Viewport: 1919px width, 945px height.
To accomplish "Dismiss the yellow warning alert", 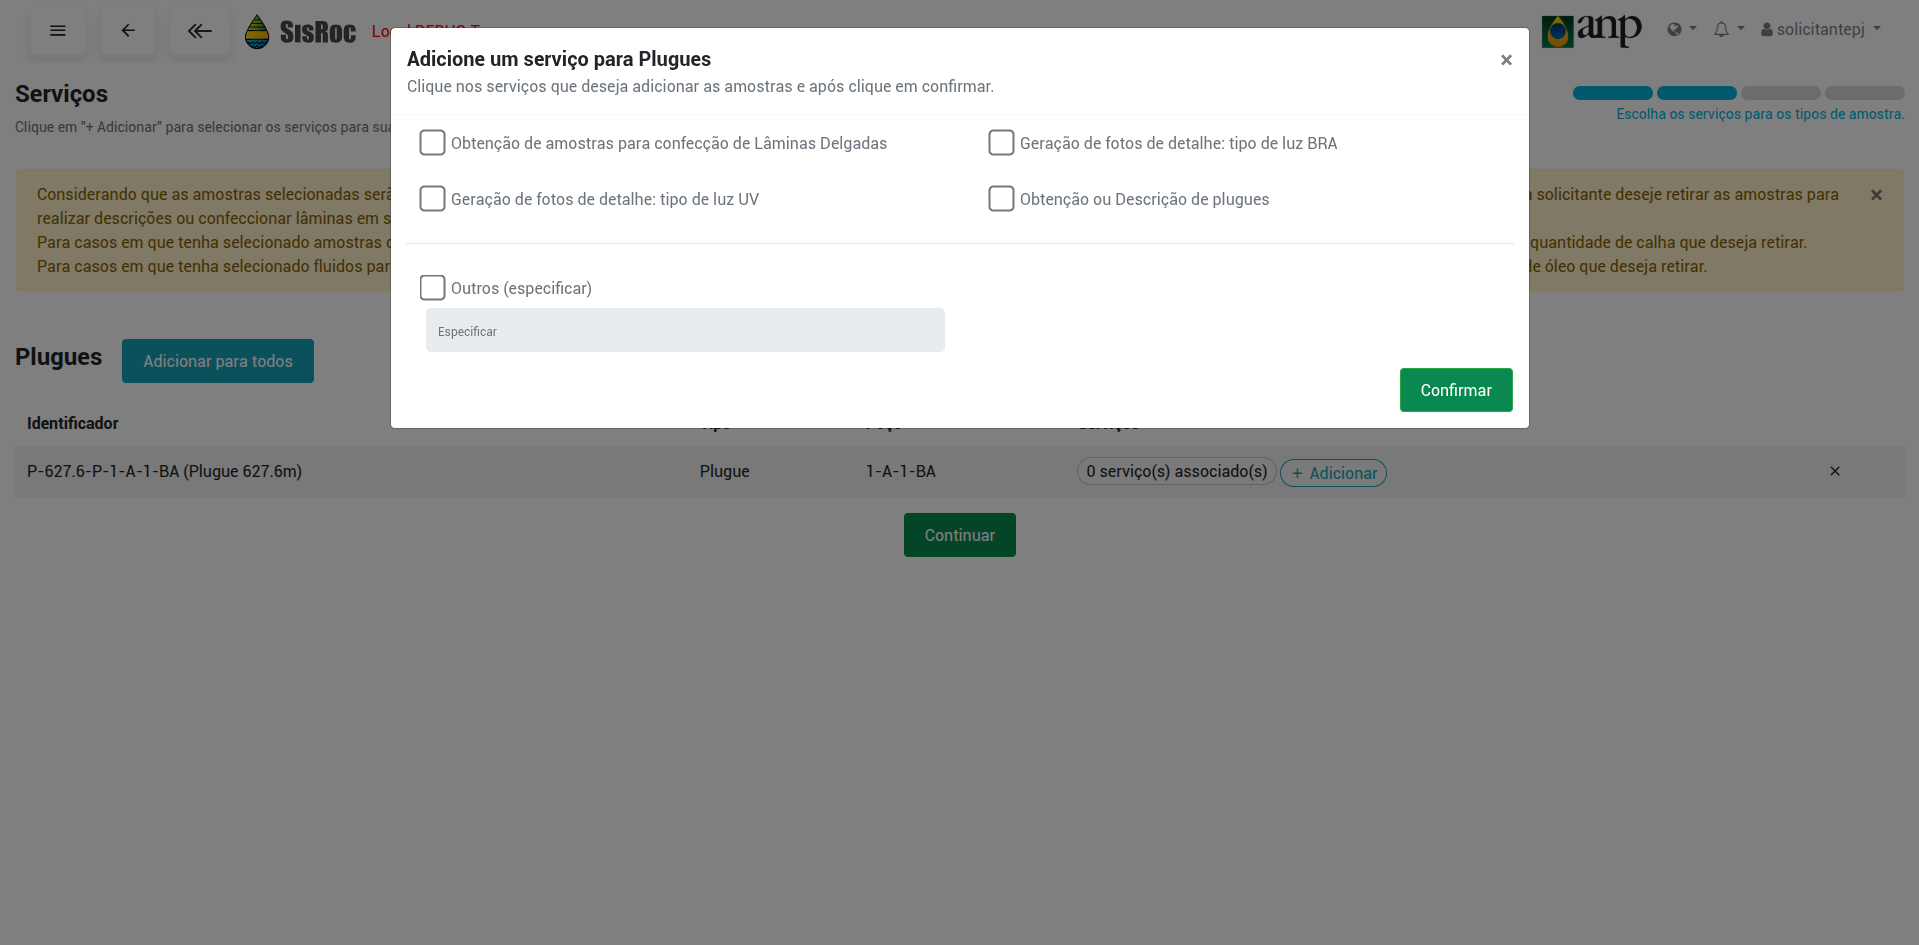I will click(x=1876, y=195).
